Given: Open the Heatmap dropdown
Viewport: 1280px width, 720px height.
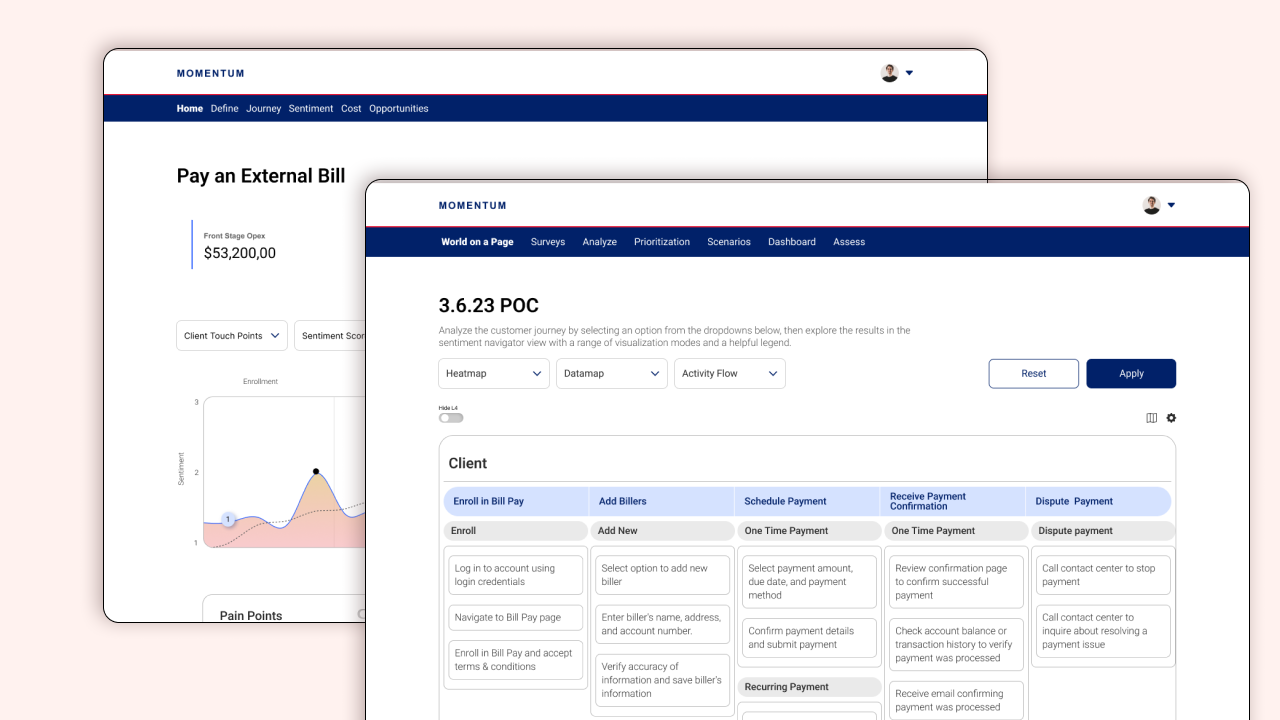Looking at the screenshot, I should 494,373.
